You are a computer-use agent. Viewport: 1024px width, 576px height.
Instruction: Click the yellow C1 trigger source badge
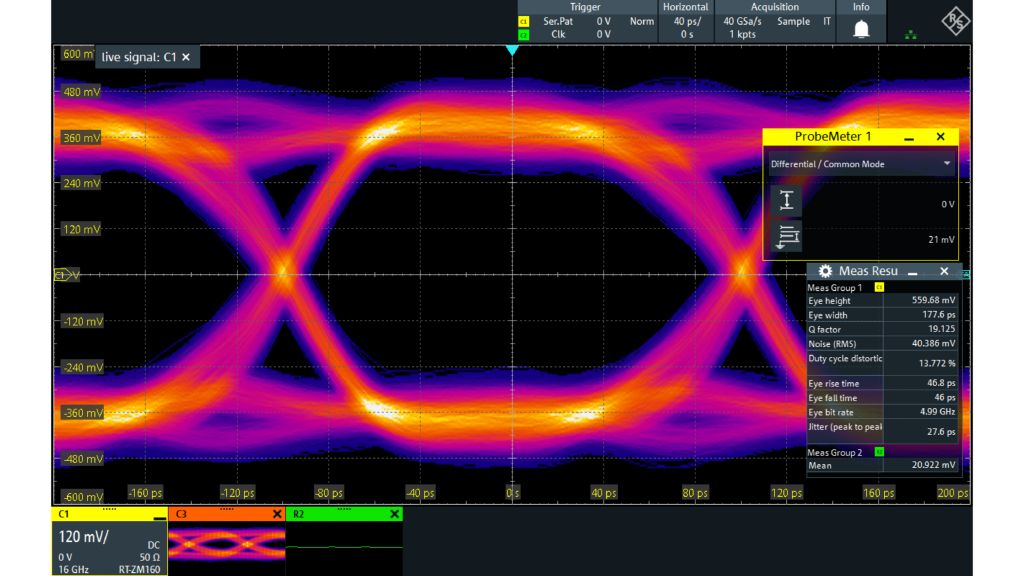(523, 21)
